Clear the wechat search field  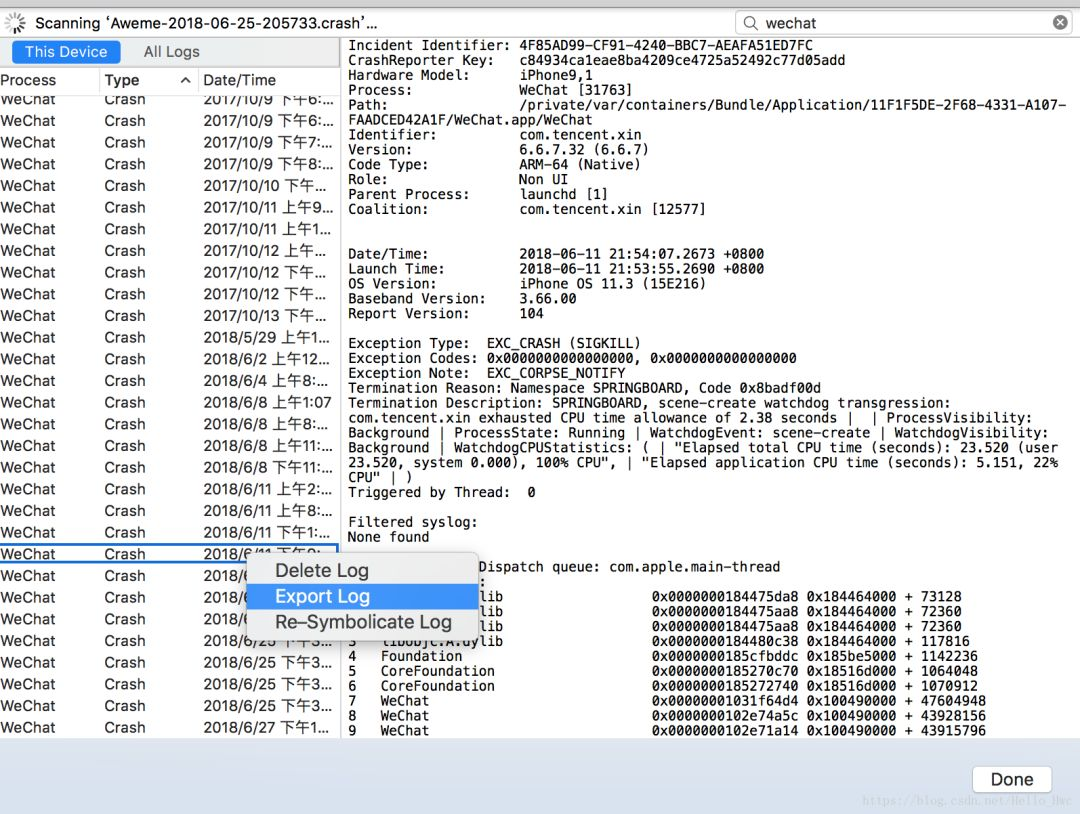point(1060,23)
